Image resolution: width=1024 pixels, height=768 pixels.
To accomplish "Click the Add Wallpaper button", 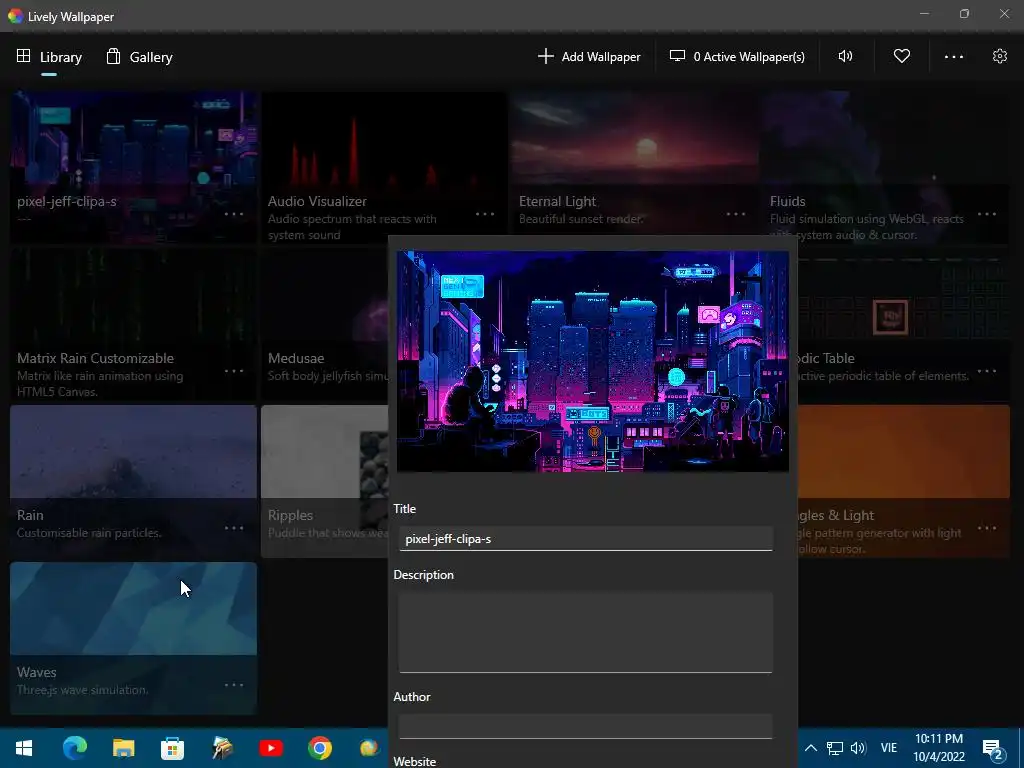I will pos(589,57).
